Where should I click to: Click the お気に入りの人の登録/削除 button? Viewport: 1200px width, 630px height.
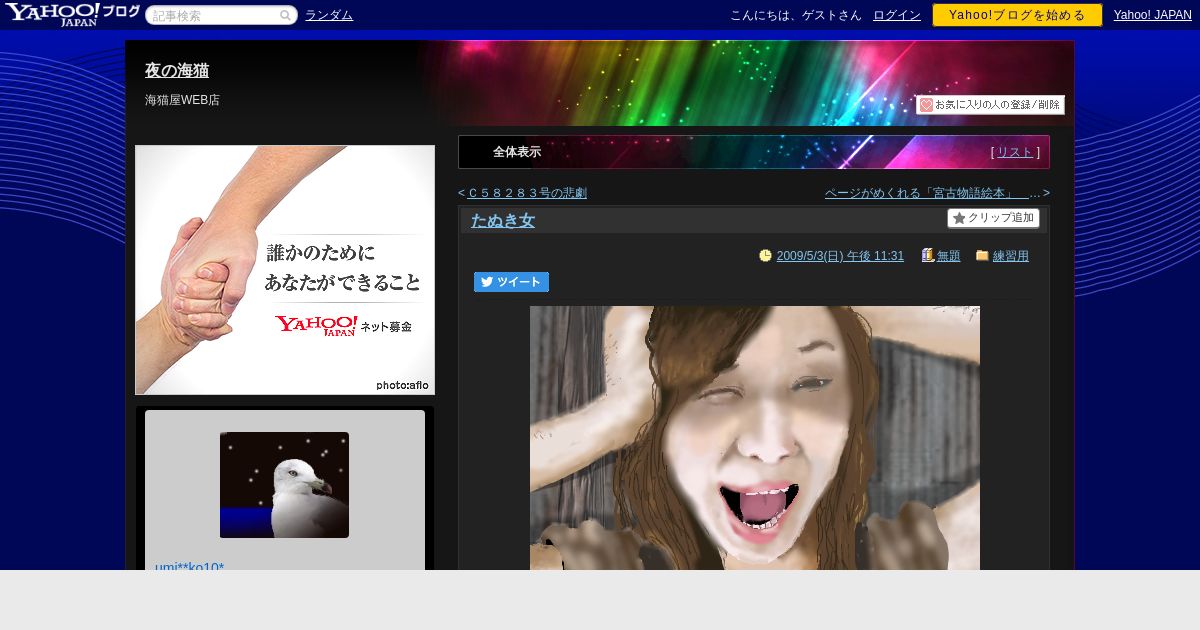click(x=990, y=105)
